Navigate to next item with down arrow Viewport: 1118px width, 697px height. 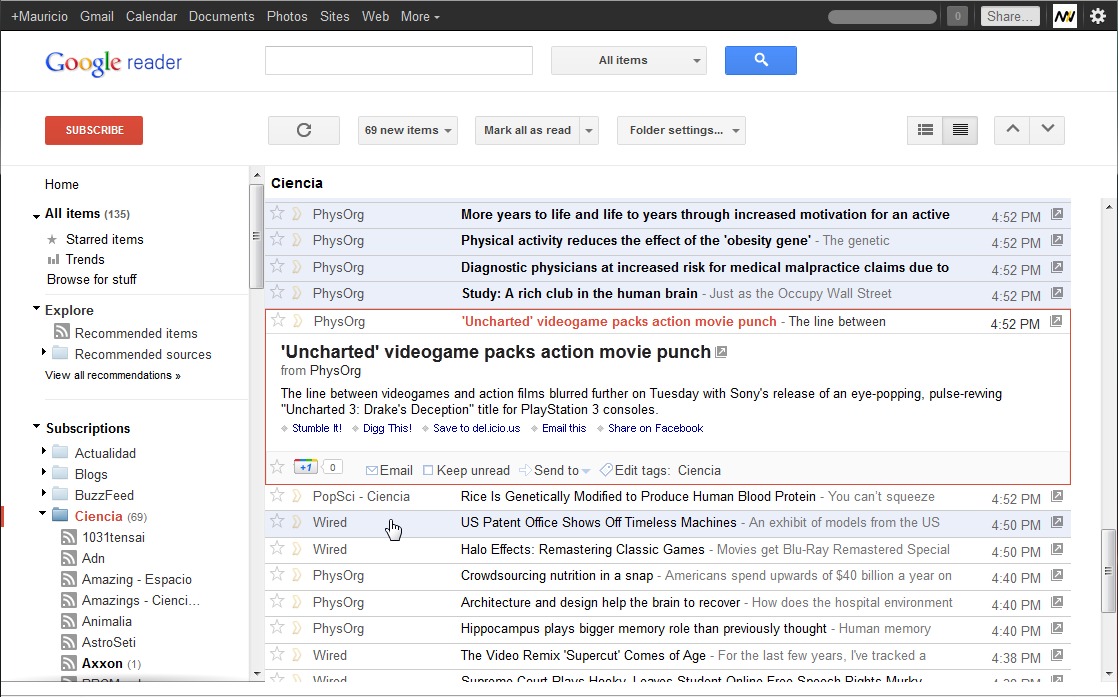1047,129
